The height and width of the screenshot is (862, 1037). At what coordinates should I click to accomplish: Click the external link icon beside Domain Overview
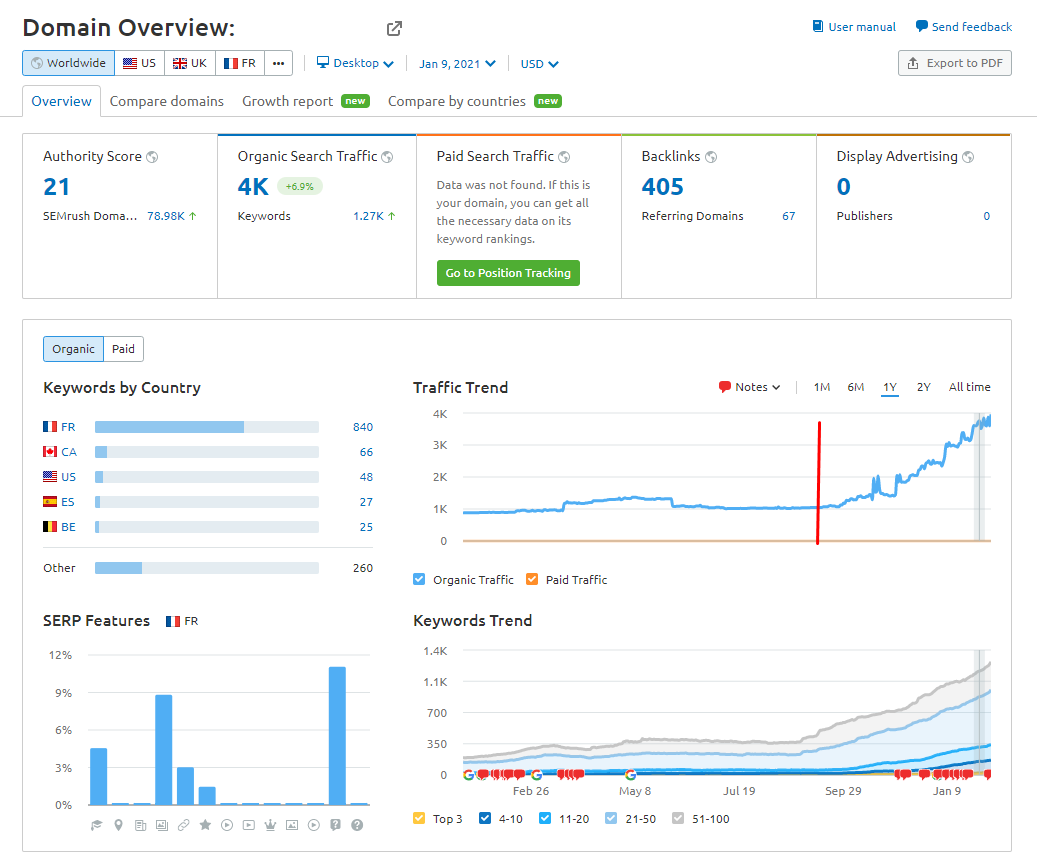(x=394, y=29)
